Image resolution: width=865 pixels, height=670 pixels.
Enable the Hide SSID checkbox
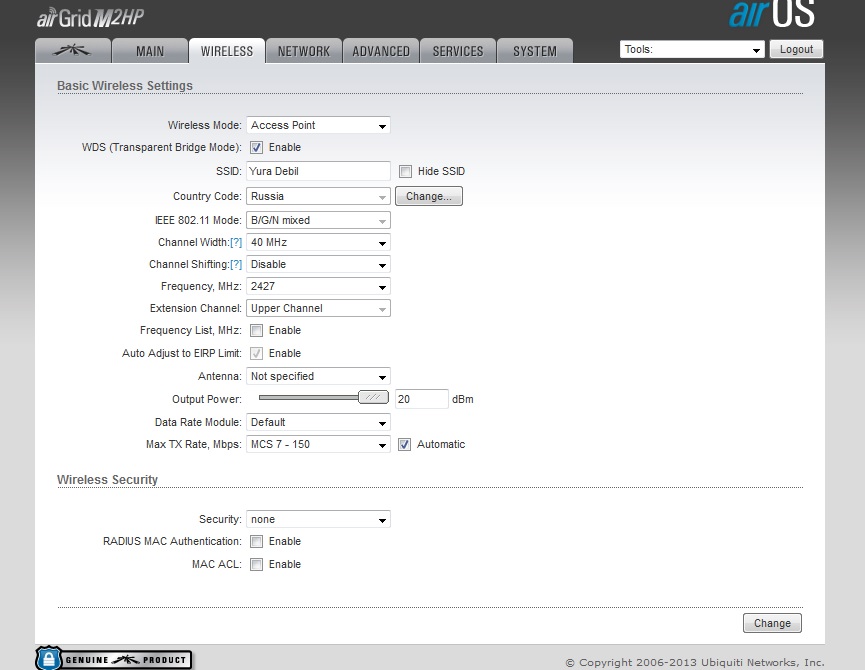pos(405,171)
